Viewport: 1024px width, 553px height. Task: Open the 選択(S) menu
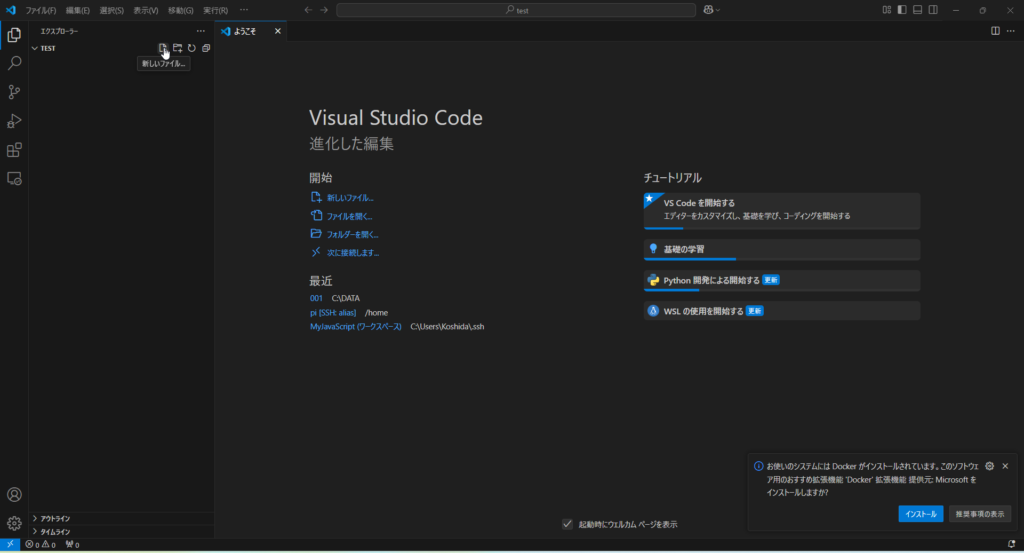(111, 10)
